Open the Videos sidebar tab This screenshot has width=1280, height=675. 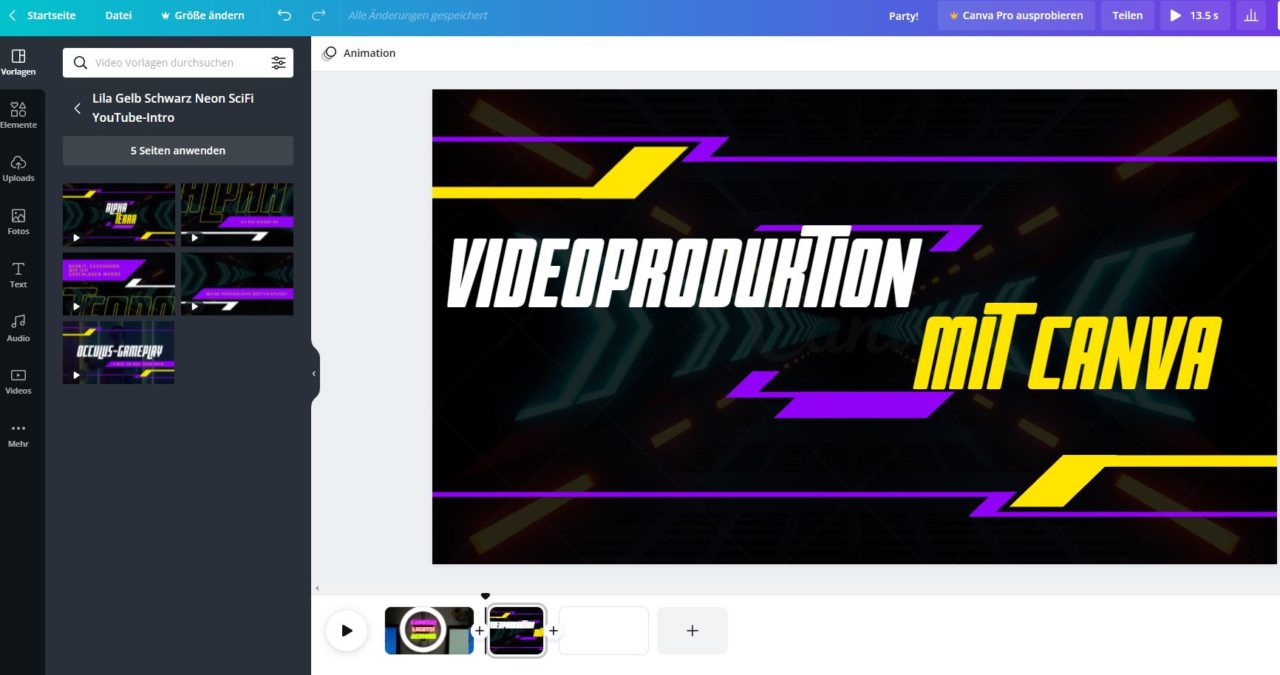(18, 381)
